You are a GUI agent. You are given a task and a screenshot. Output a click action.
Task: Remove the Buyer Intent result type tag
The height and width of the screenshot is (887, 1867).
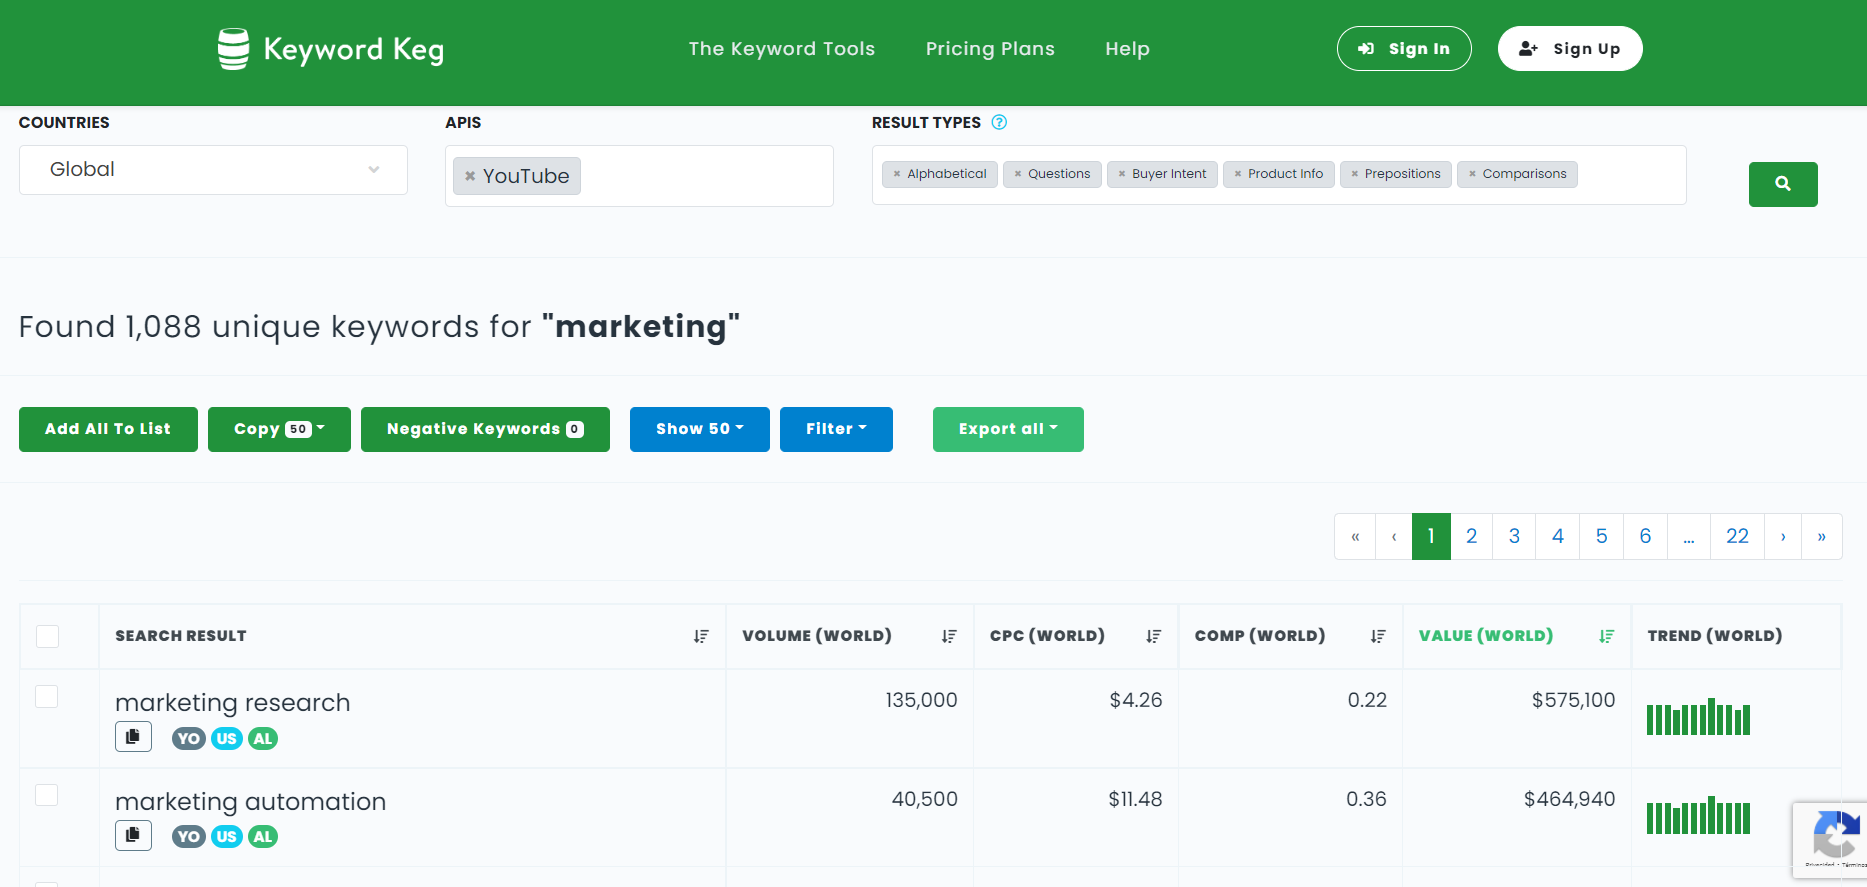(x=1122, y=174)
